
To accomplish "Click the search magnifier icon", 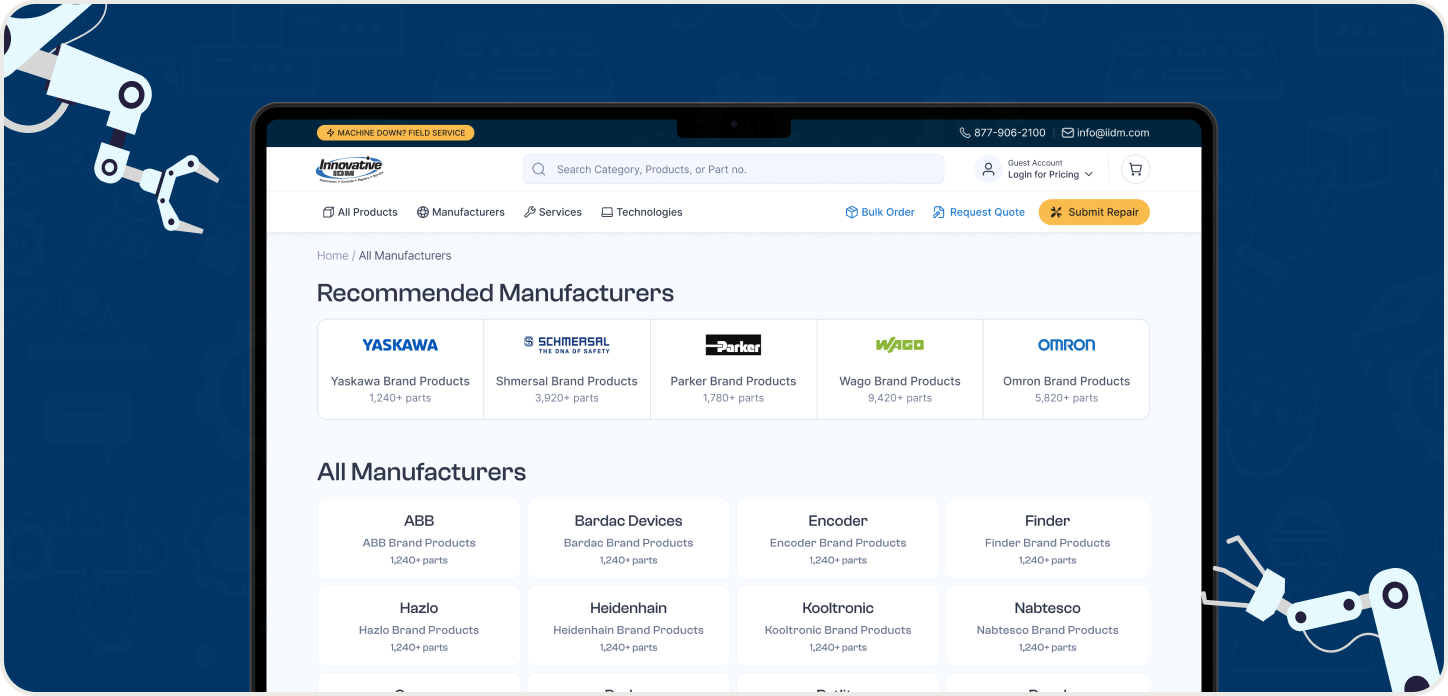I will click(539, 170).
